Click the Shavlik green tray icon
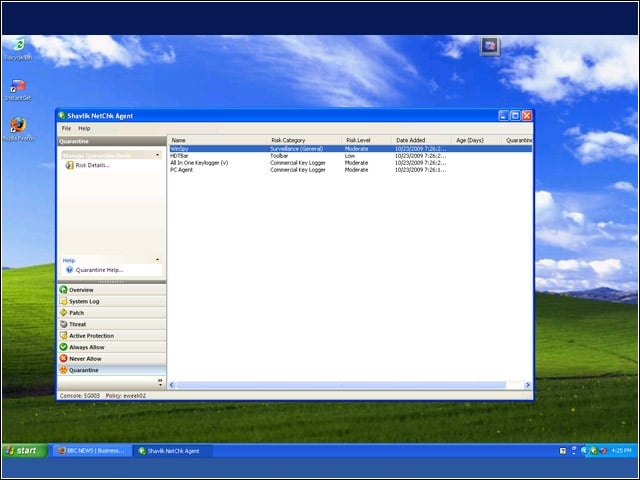Image resolution: width=640 pixels, height=480 pixels. click(594, 451)
